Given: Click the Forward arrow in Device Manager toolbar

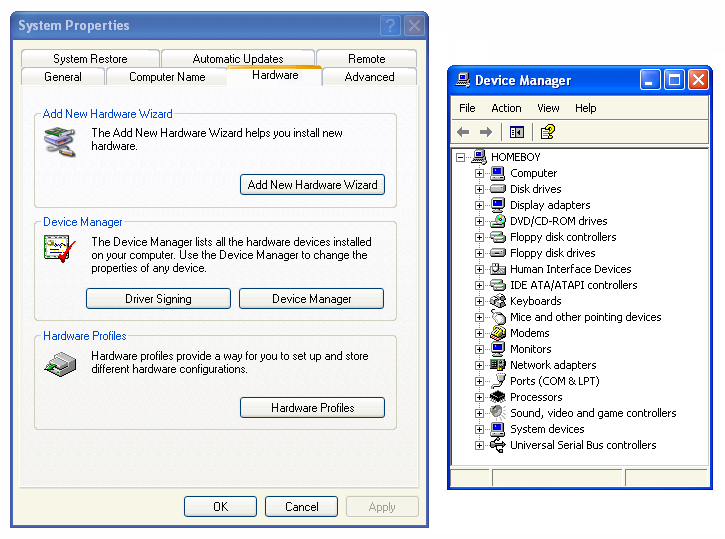Looking at the screenshot, I should tap(486, 132).
